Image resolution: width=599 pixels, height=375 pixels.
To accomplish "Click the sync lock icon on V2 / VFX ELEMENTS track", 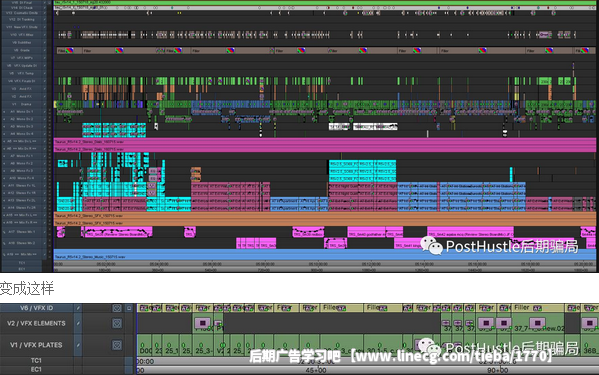I will click(x=117, y=323).
